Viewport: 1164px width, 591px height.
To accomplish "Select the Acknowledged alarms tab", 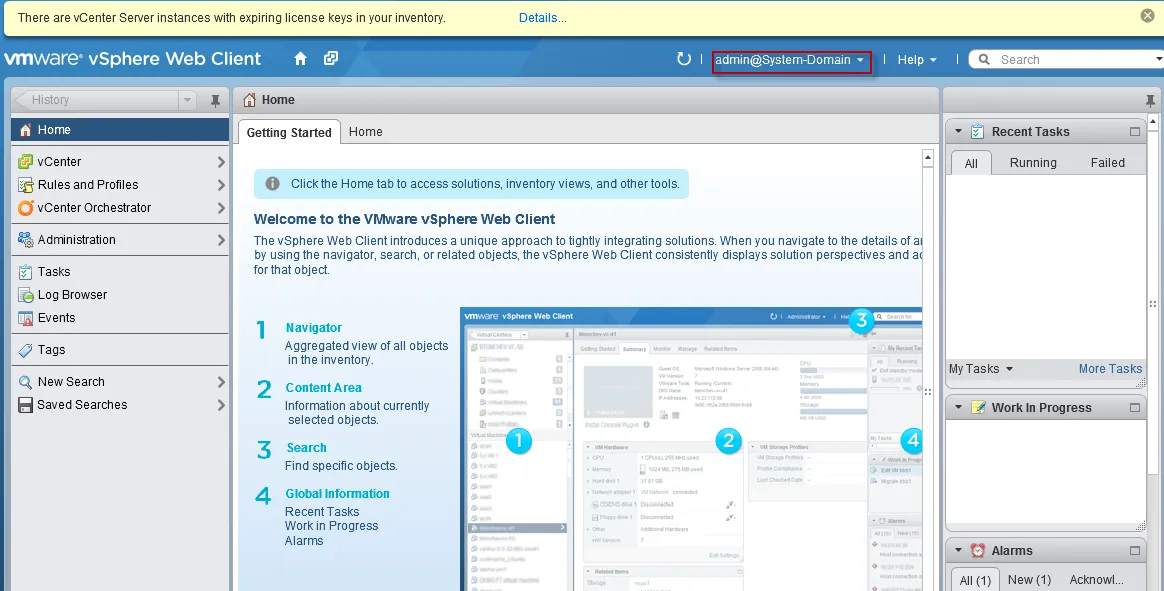I will pyautogui.click(x=1096, y=580).
